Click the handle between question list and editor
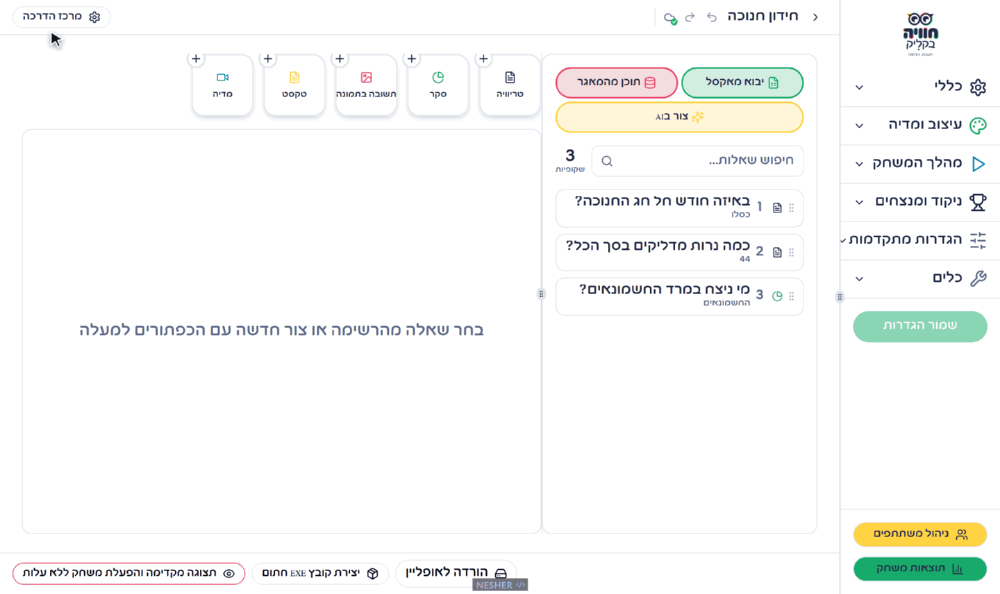1000x594 pixels. [541, 294]
